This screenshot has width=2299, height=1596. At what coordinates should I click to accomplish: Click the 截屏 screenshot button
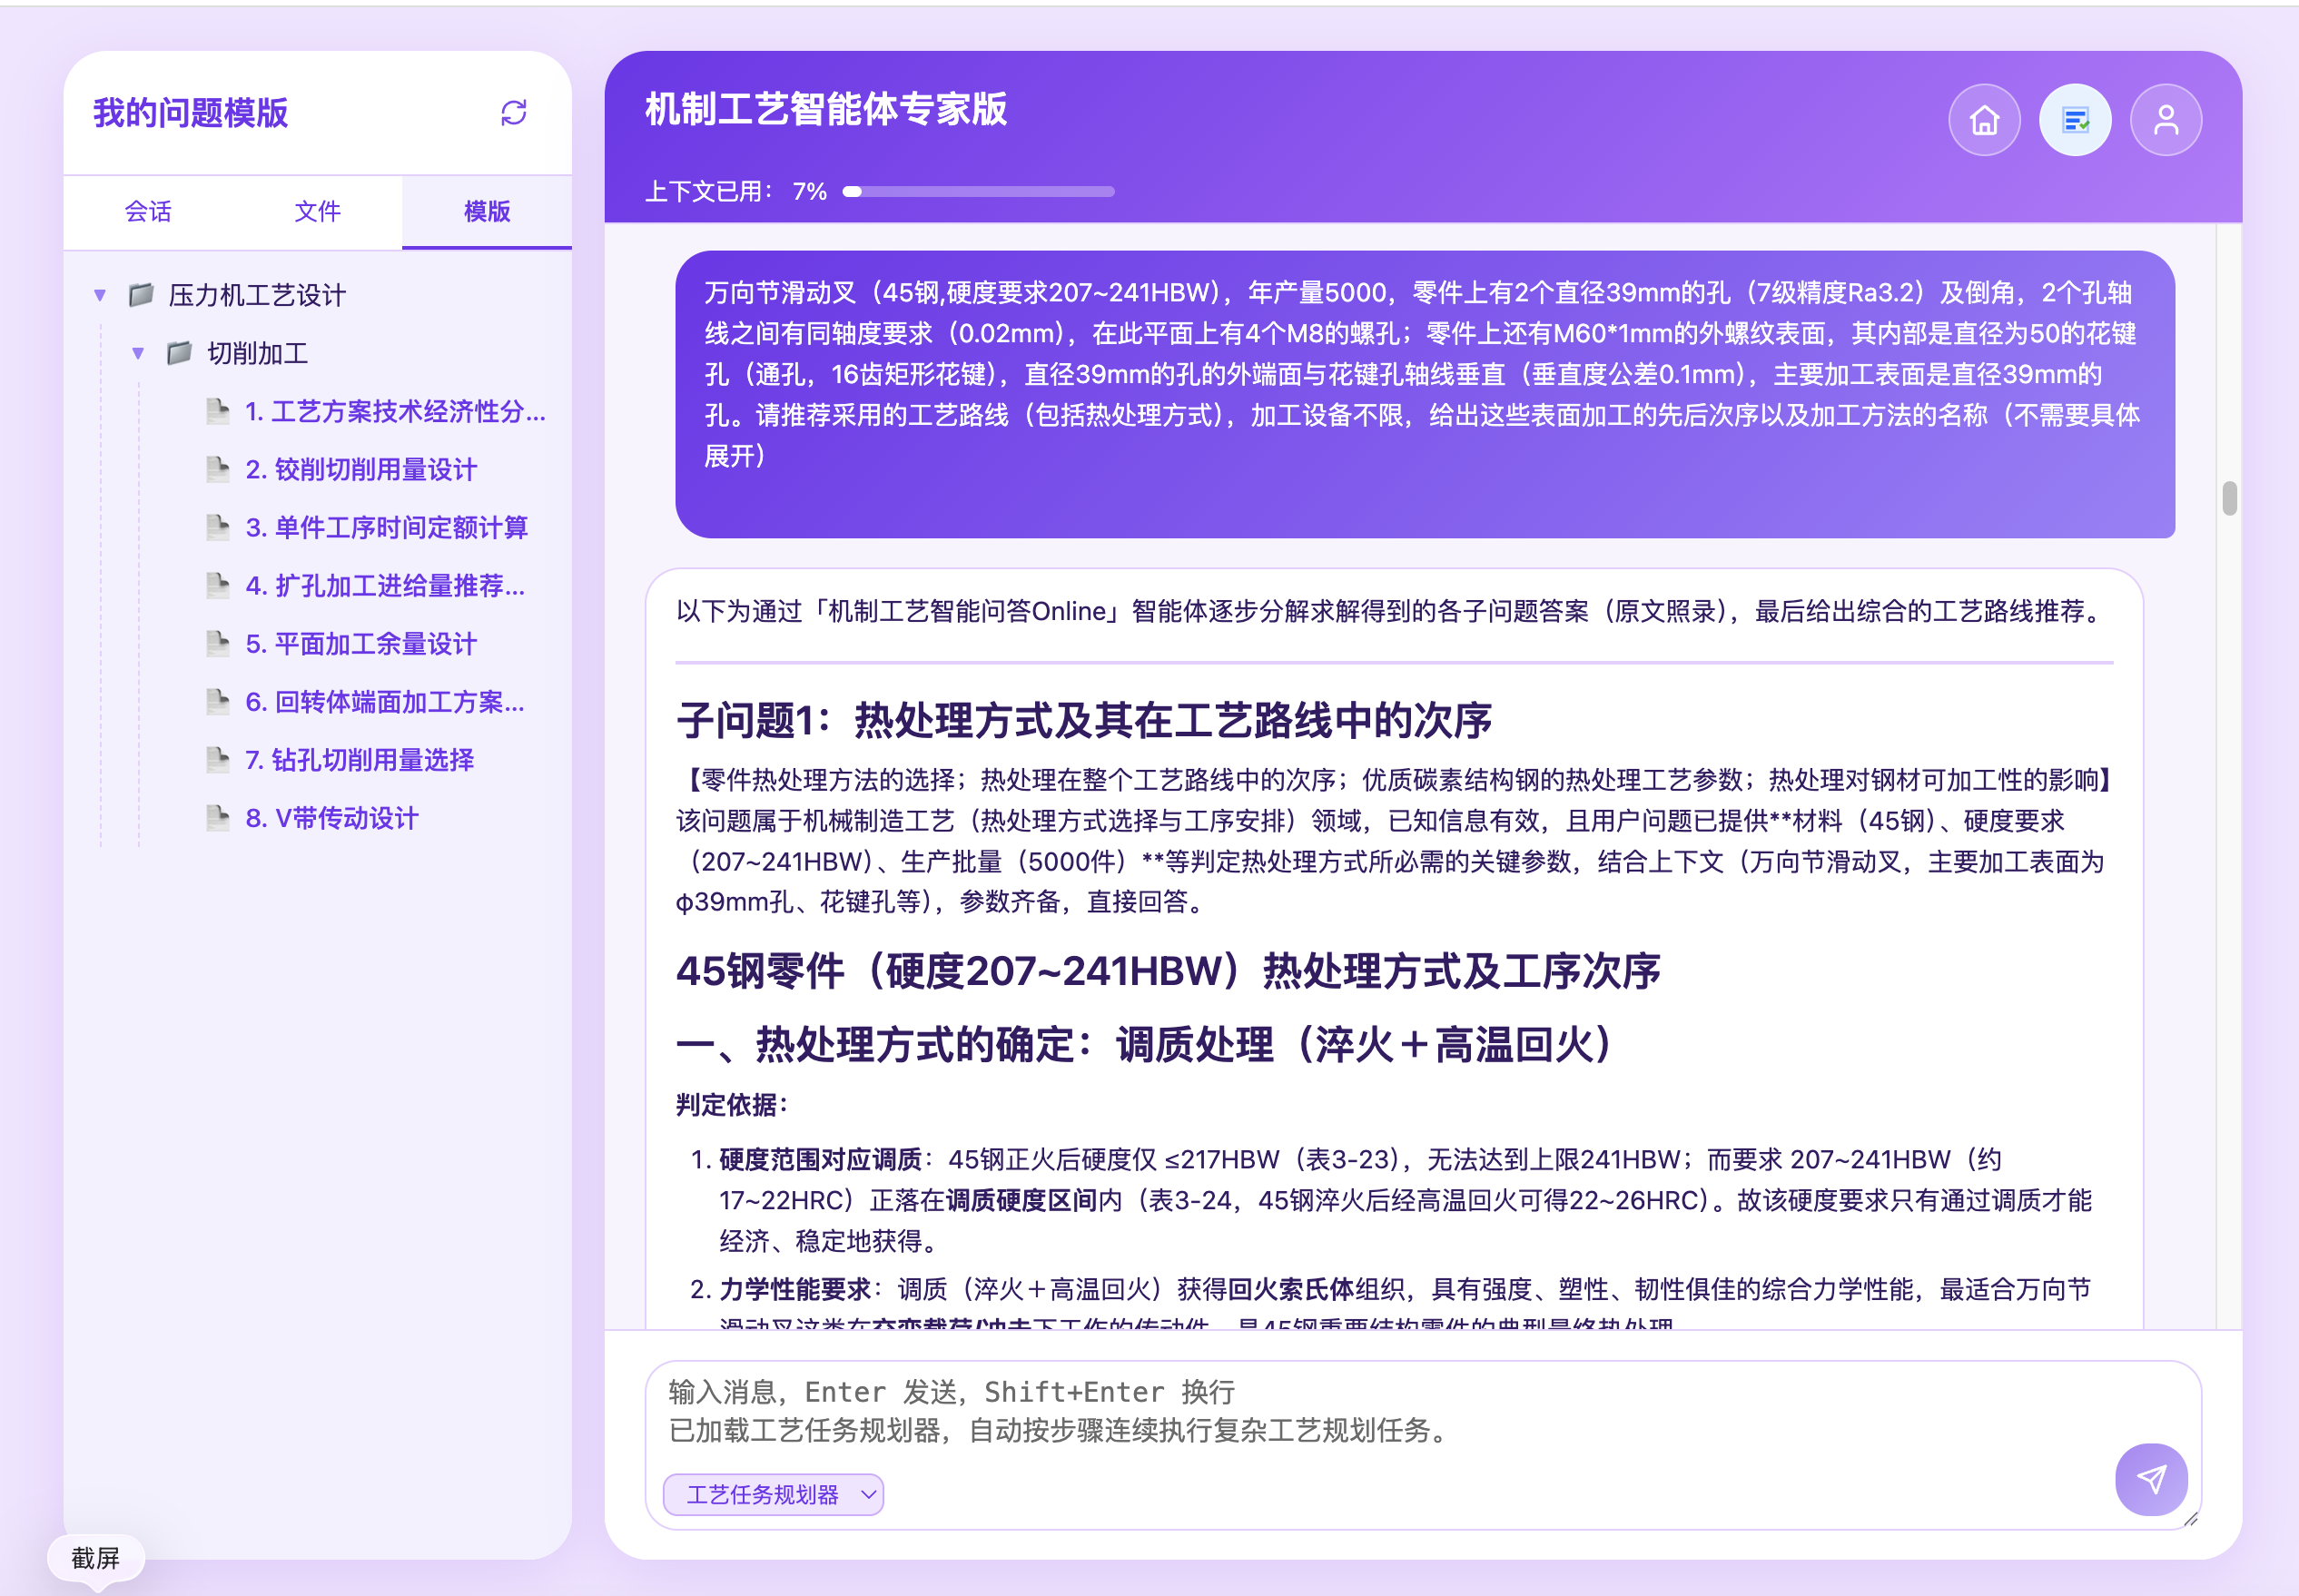pos(96,1557)
